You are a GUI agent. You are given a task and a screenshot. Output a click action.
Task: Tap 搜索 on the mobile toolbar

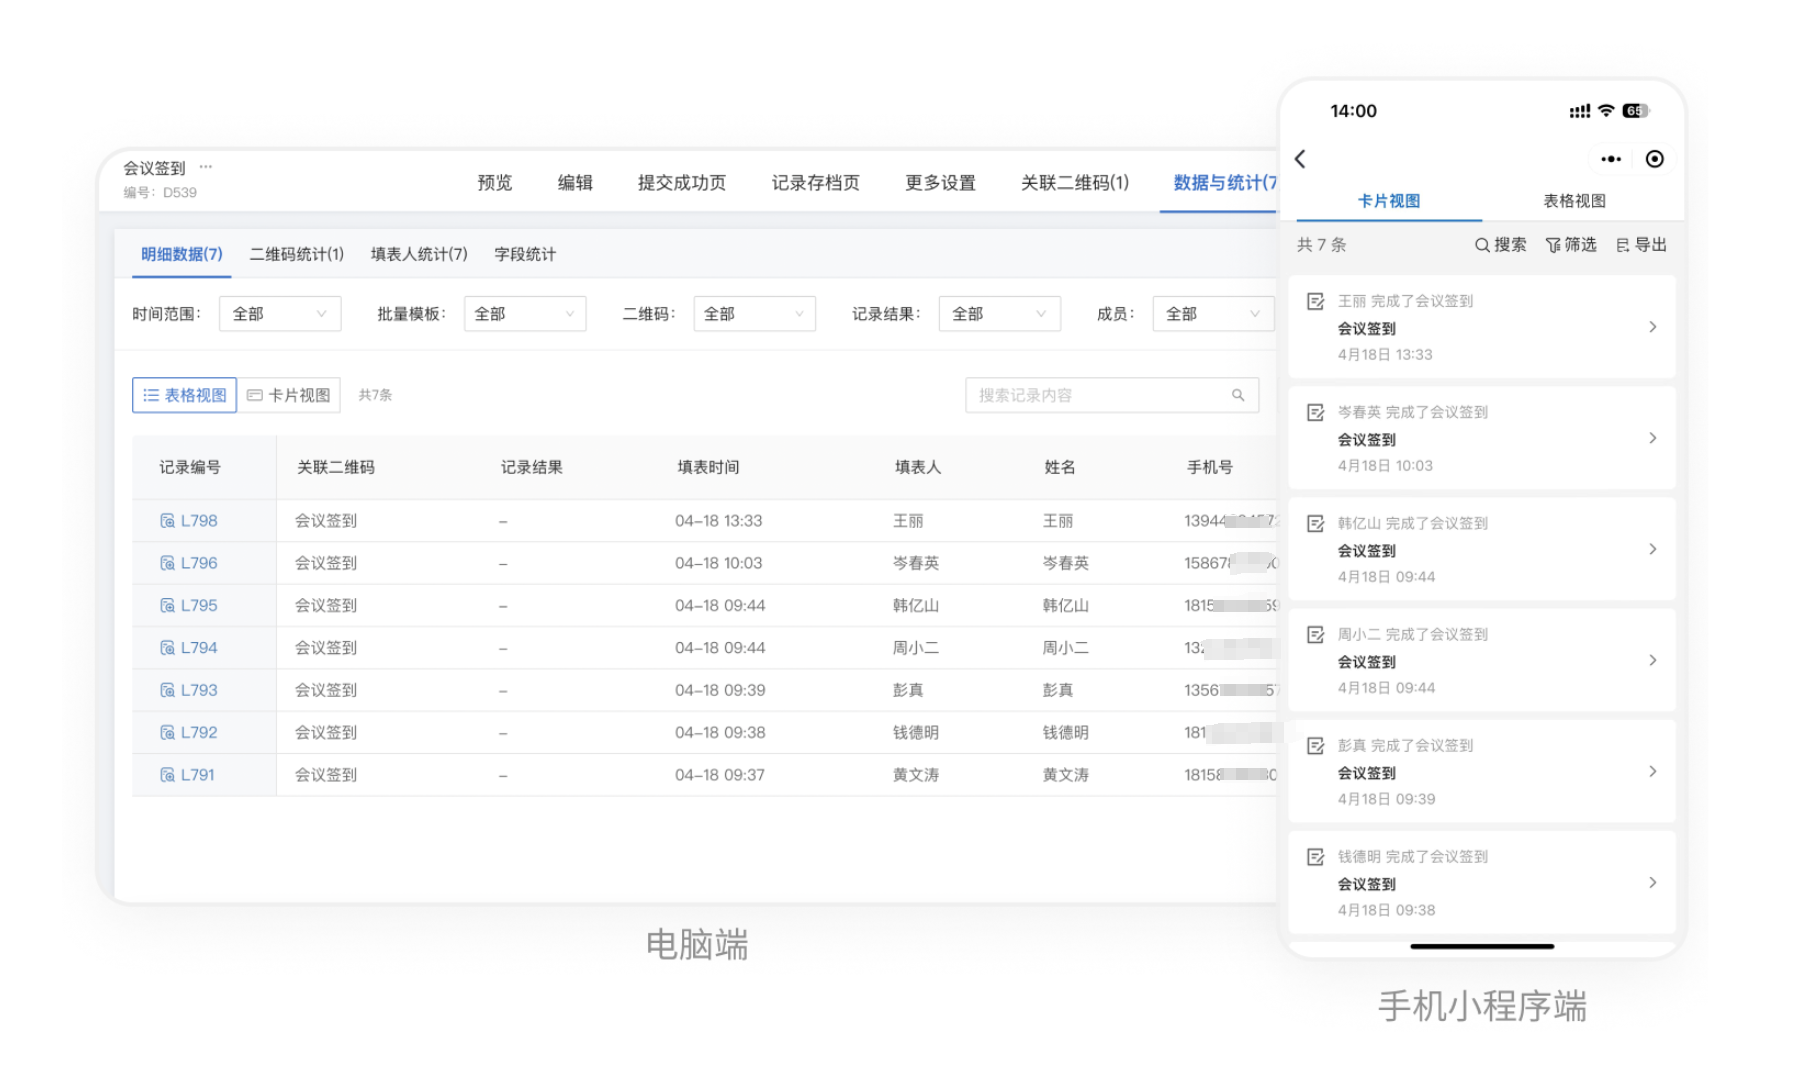point(1500,245)
